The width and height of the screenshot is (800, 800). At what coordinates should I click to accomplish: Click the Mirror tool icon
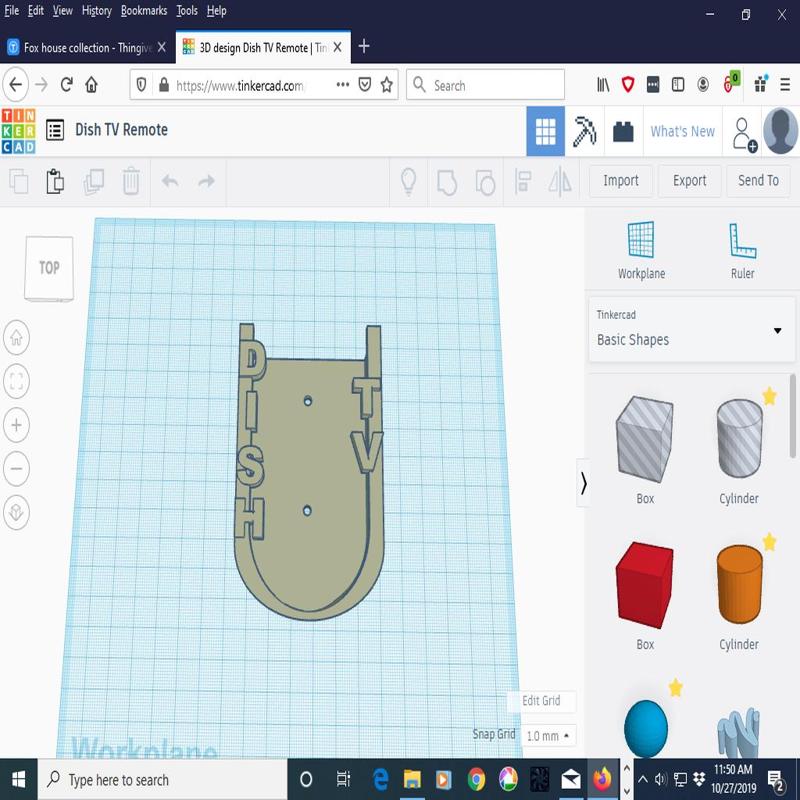click(560, 181)
